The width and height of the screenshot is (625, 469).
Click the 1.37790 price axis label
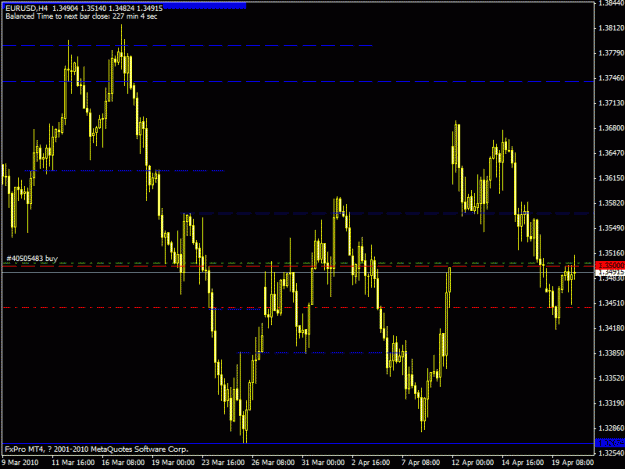pos(611,53)
